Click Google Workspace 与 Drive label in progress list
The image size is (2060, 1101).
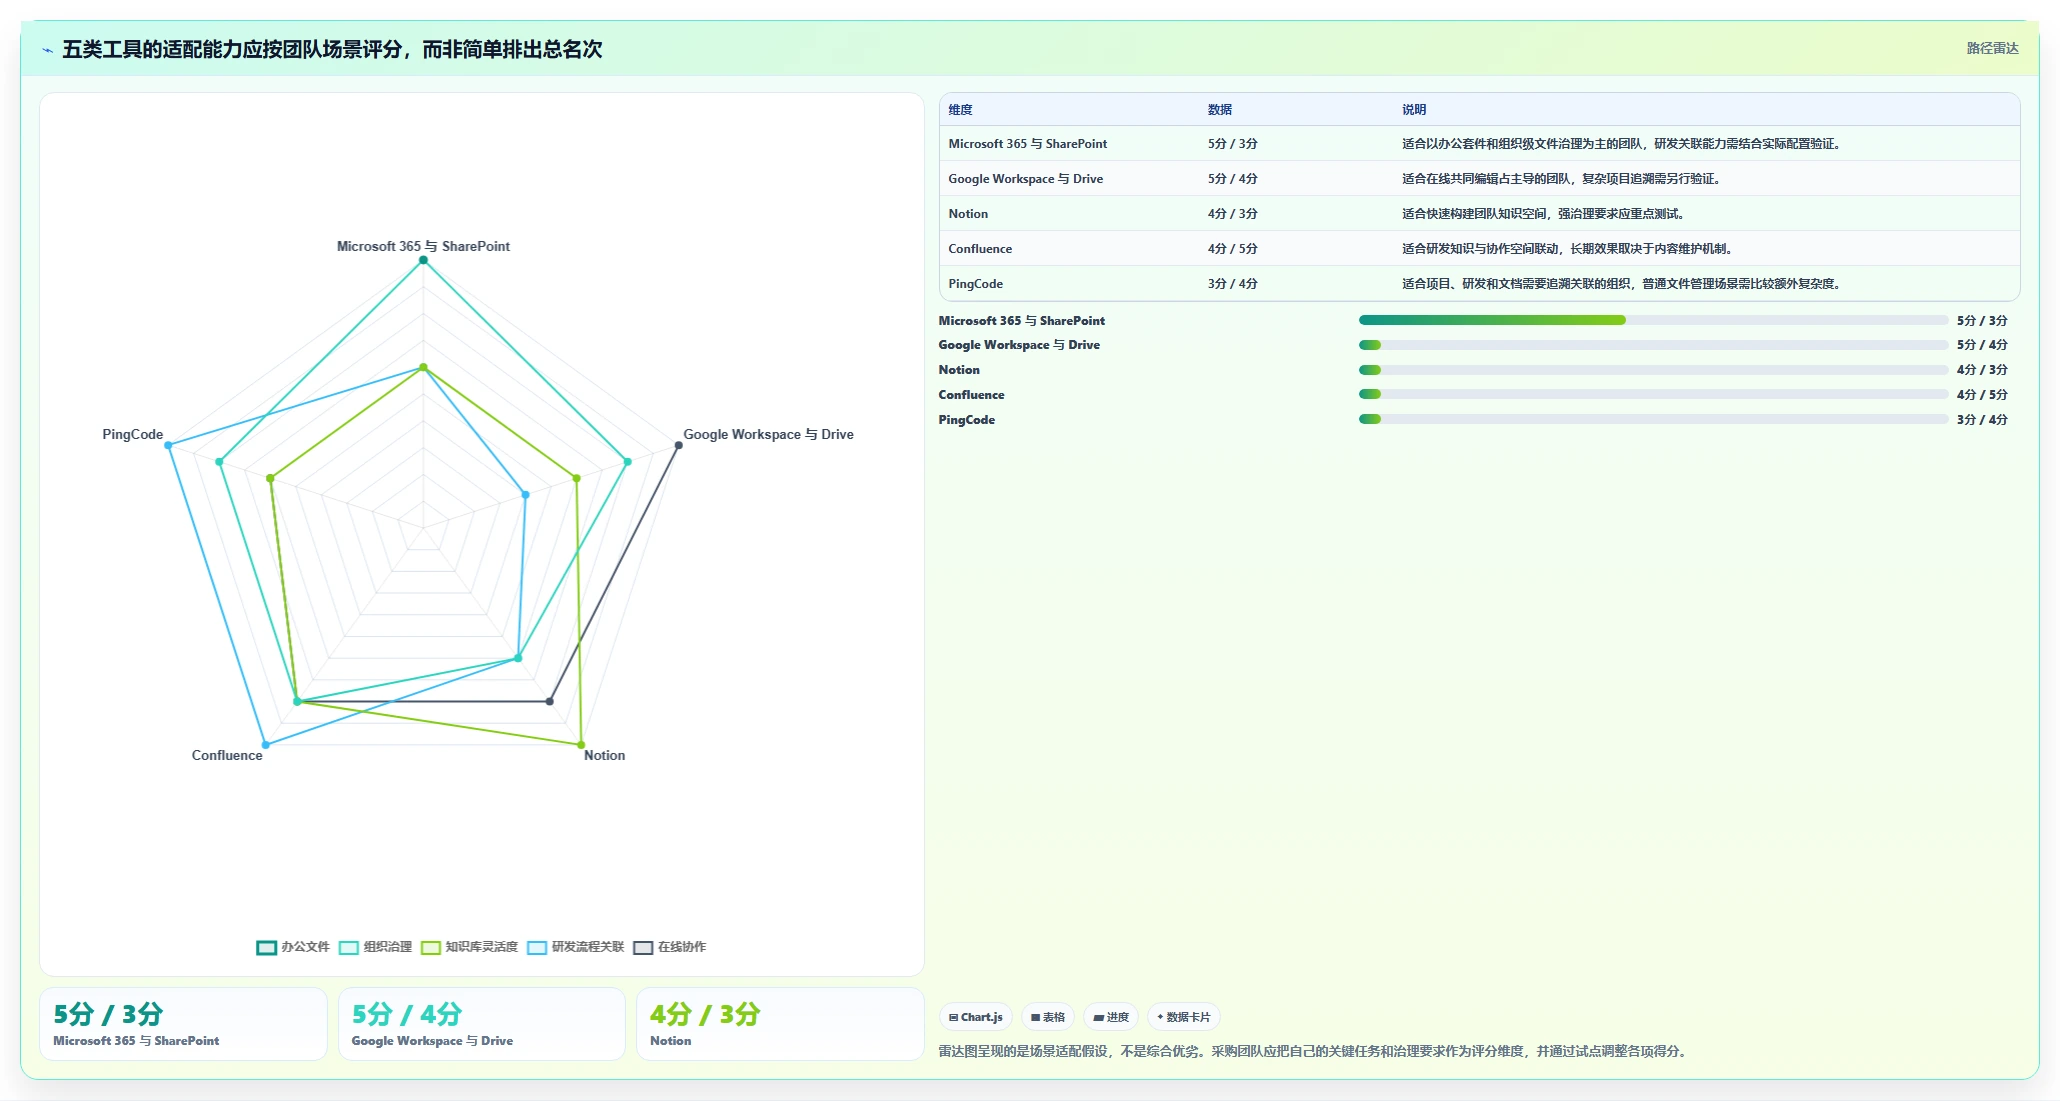[x=1019, y=345]
